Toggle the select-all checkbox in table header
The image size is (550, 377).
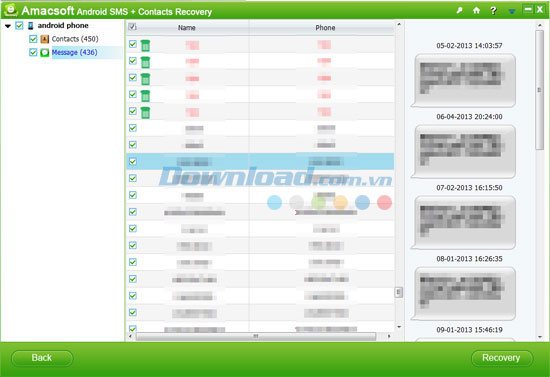coord(133,27)
